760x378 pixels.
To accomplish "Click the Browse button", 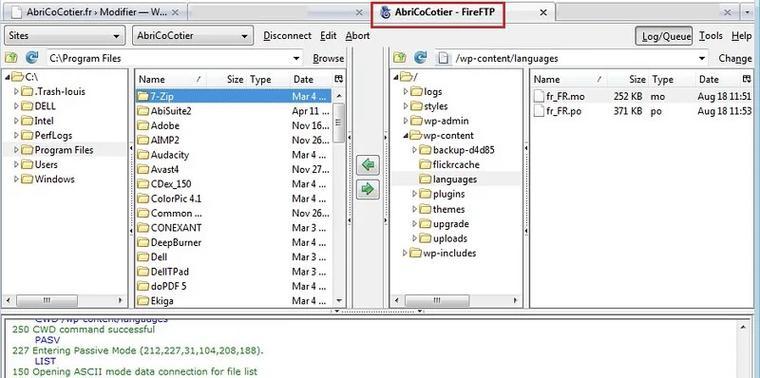I will click(x=328, y=59).
